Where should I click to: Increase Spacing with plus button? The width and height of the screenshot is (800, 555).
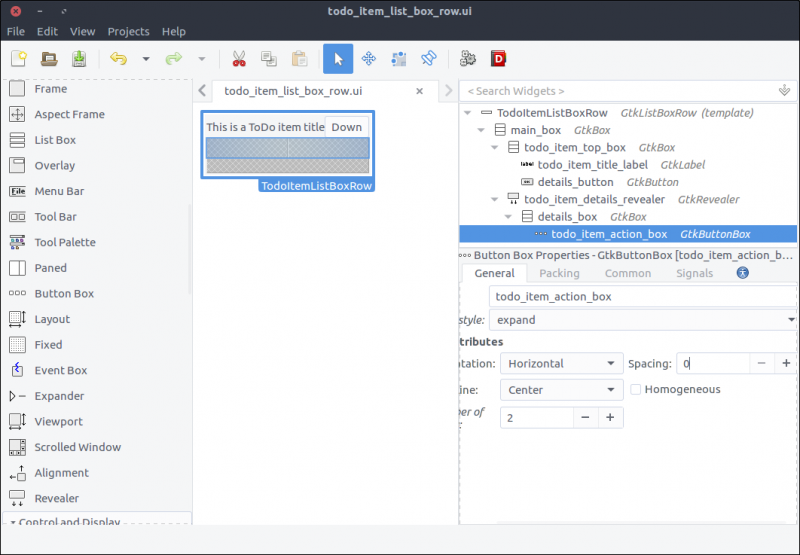(786, 364)
